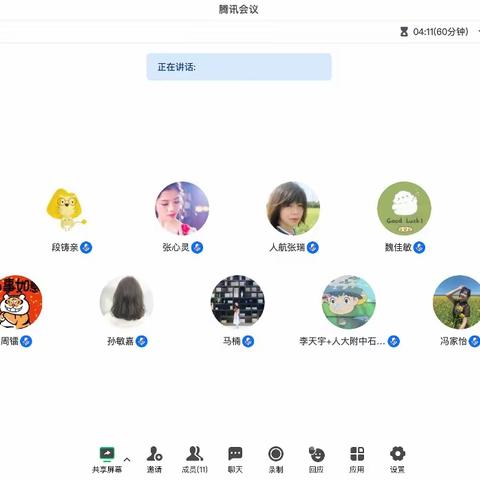Viewport: 480px width, 480px height.
Task: Open the Settings (设置) gear icon
Action: click(397, 454)
